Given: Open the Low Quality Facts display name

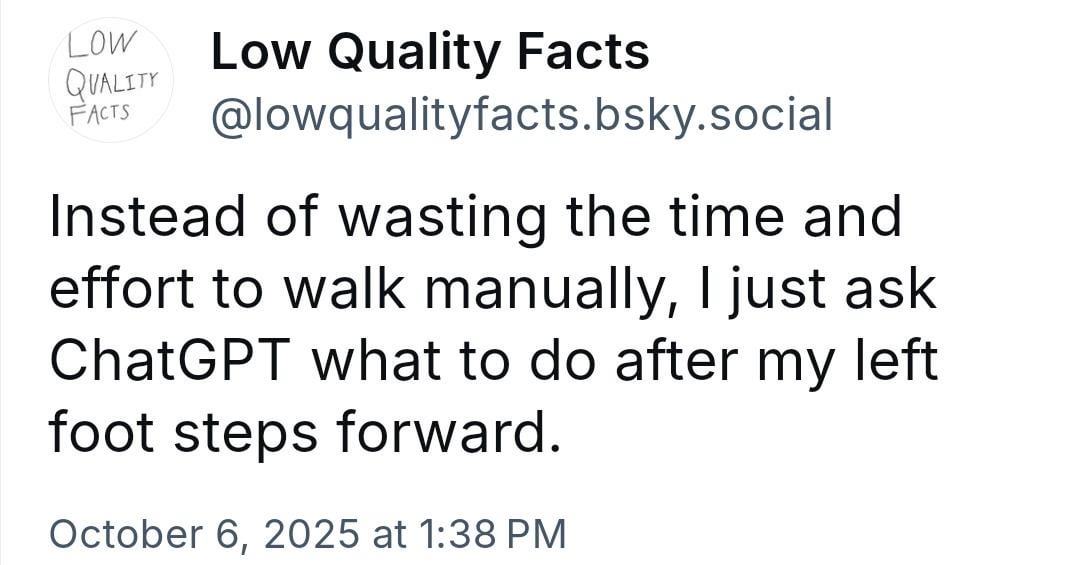Looking at the screenshot, I should click(x=430, y=52).
